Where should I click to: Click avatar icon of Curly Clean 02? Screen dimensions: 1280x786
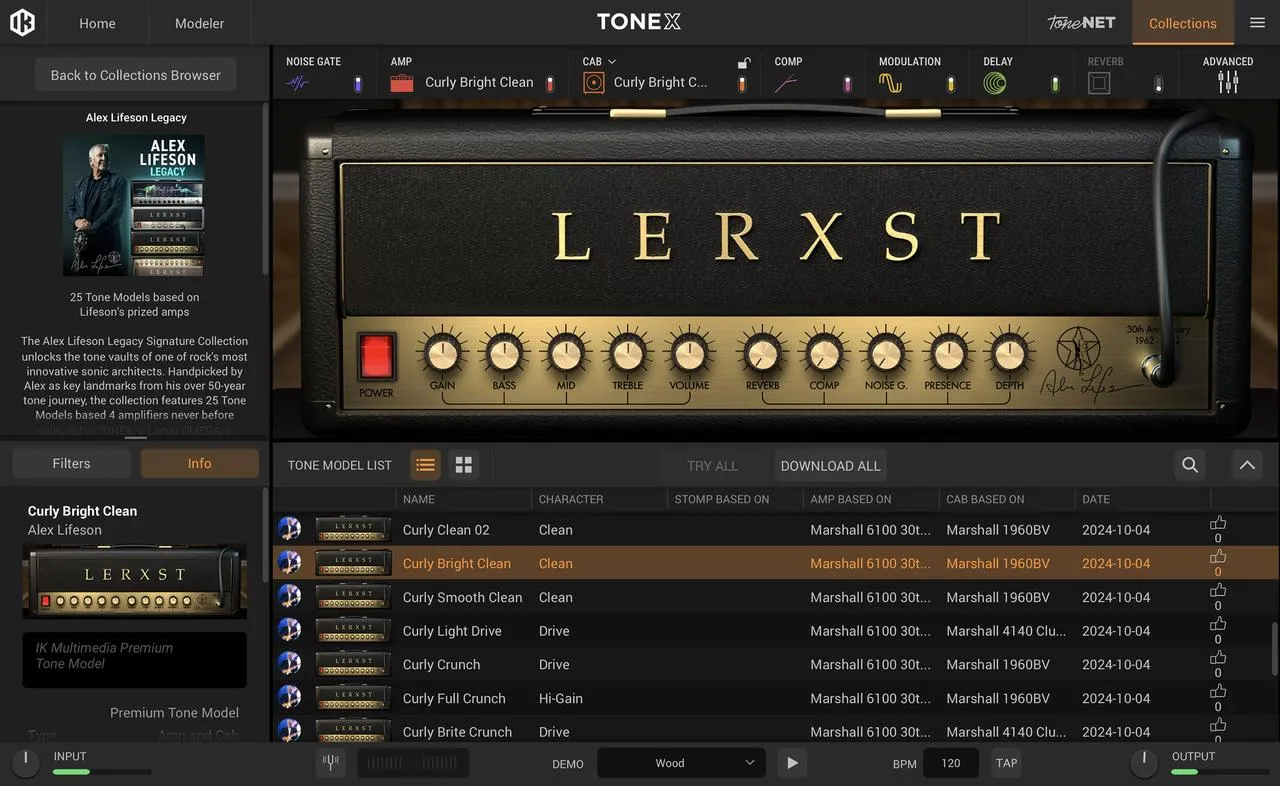tap(289, 529)
